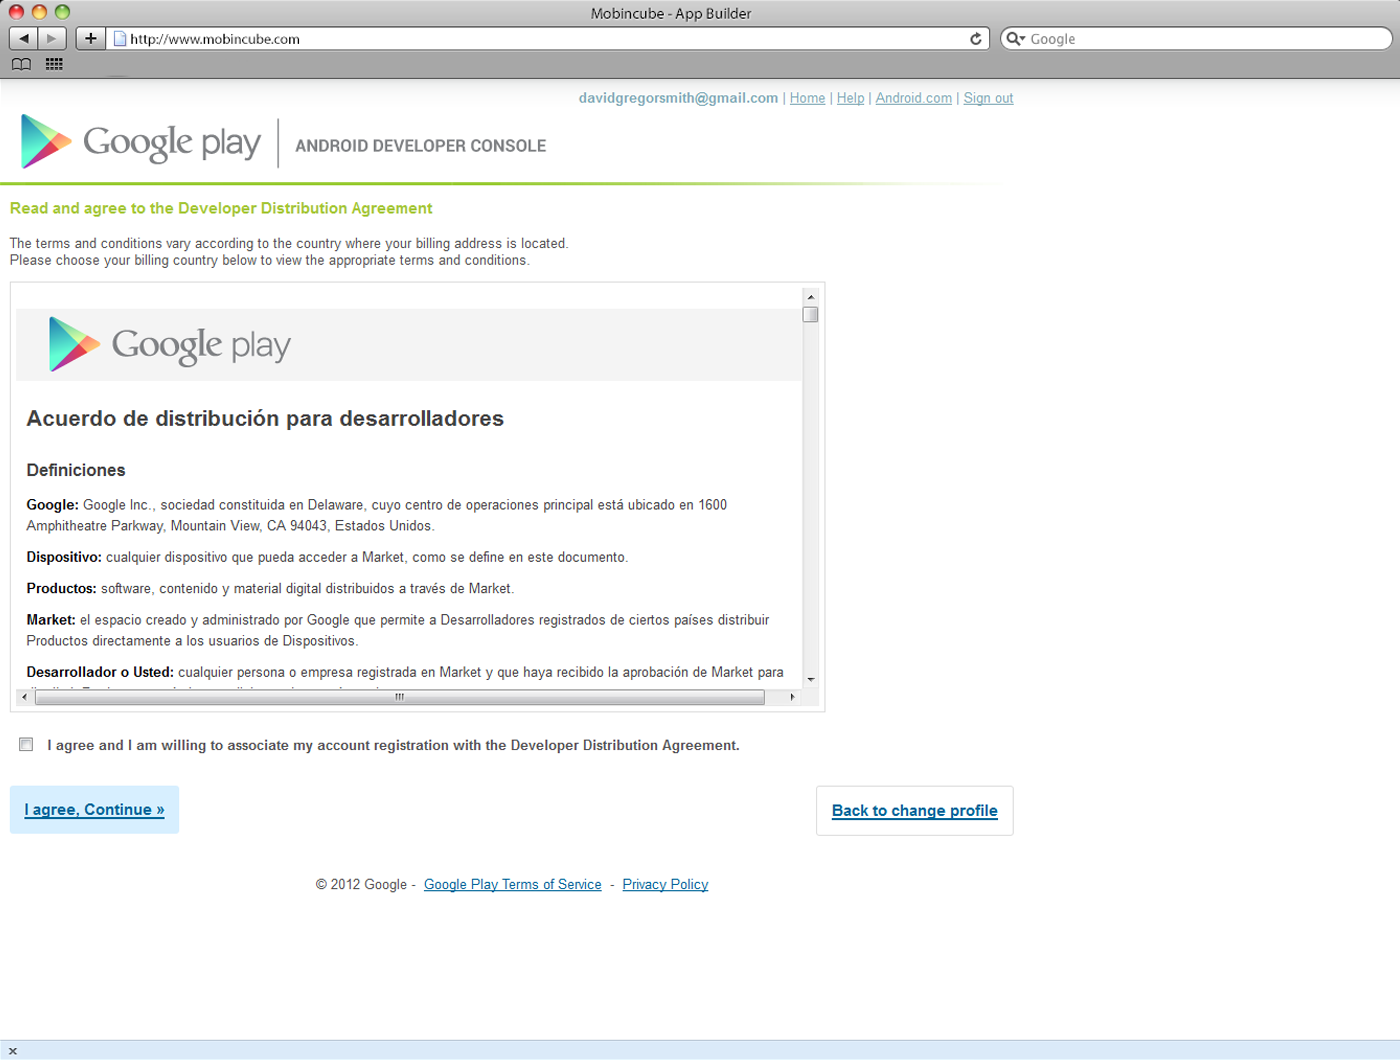Click the Android Developer Console heading
Screen dimensions: 1400x1060
point(420,146)
